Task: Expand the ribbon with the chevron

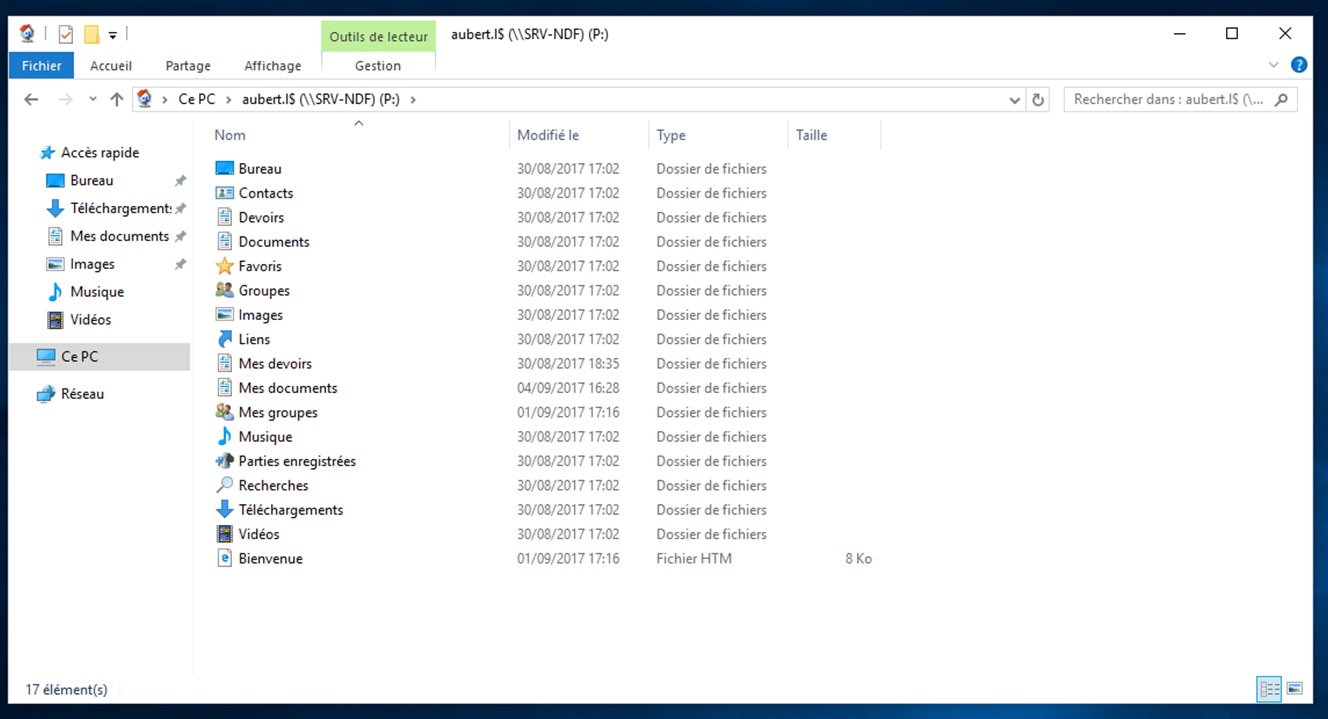Action: point(1274,65)
